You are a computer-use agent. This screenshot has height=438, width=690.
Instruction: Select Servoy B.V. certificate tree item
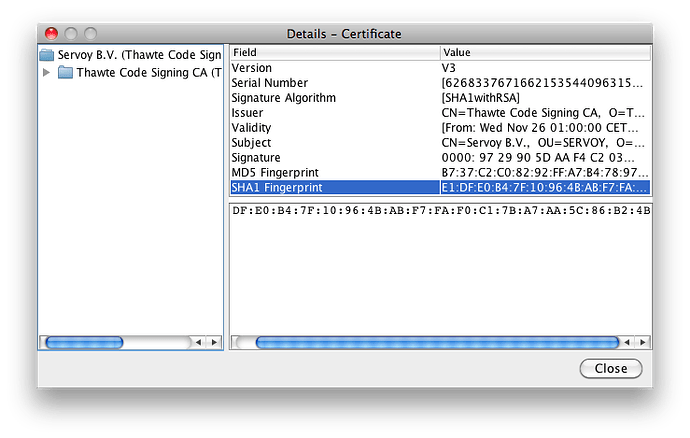click(139, 55)
